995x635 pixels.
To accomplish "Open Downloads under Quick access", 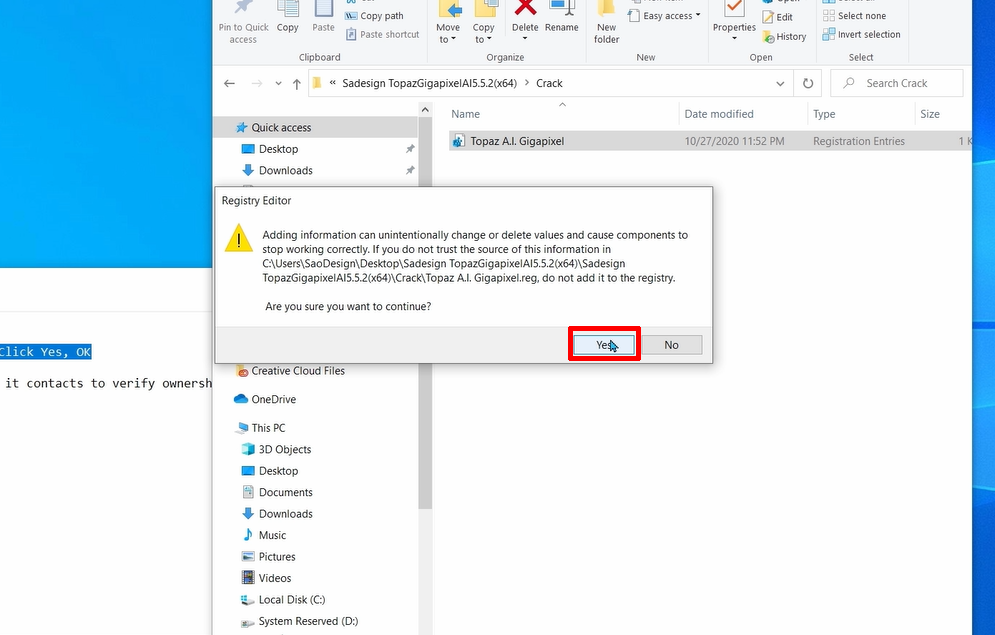I will tap(286, 171).
